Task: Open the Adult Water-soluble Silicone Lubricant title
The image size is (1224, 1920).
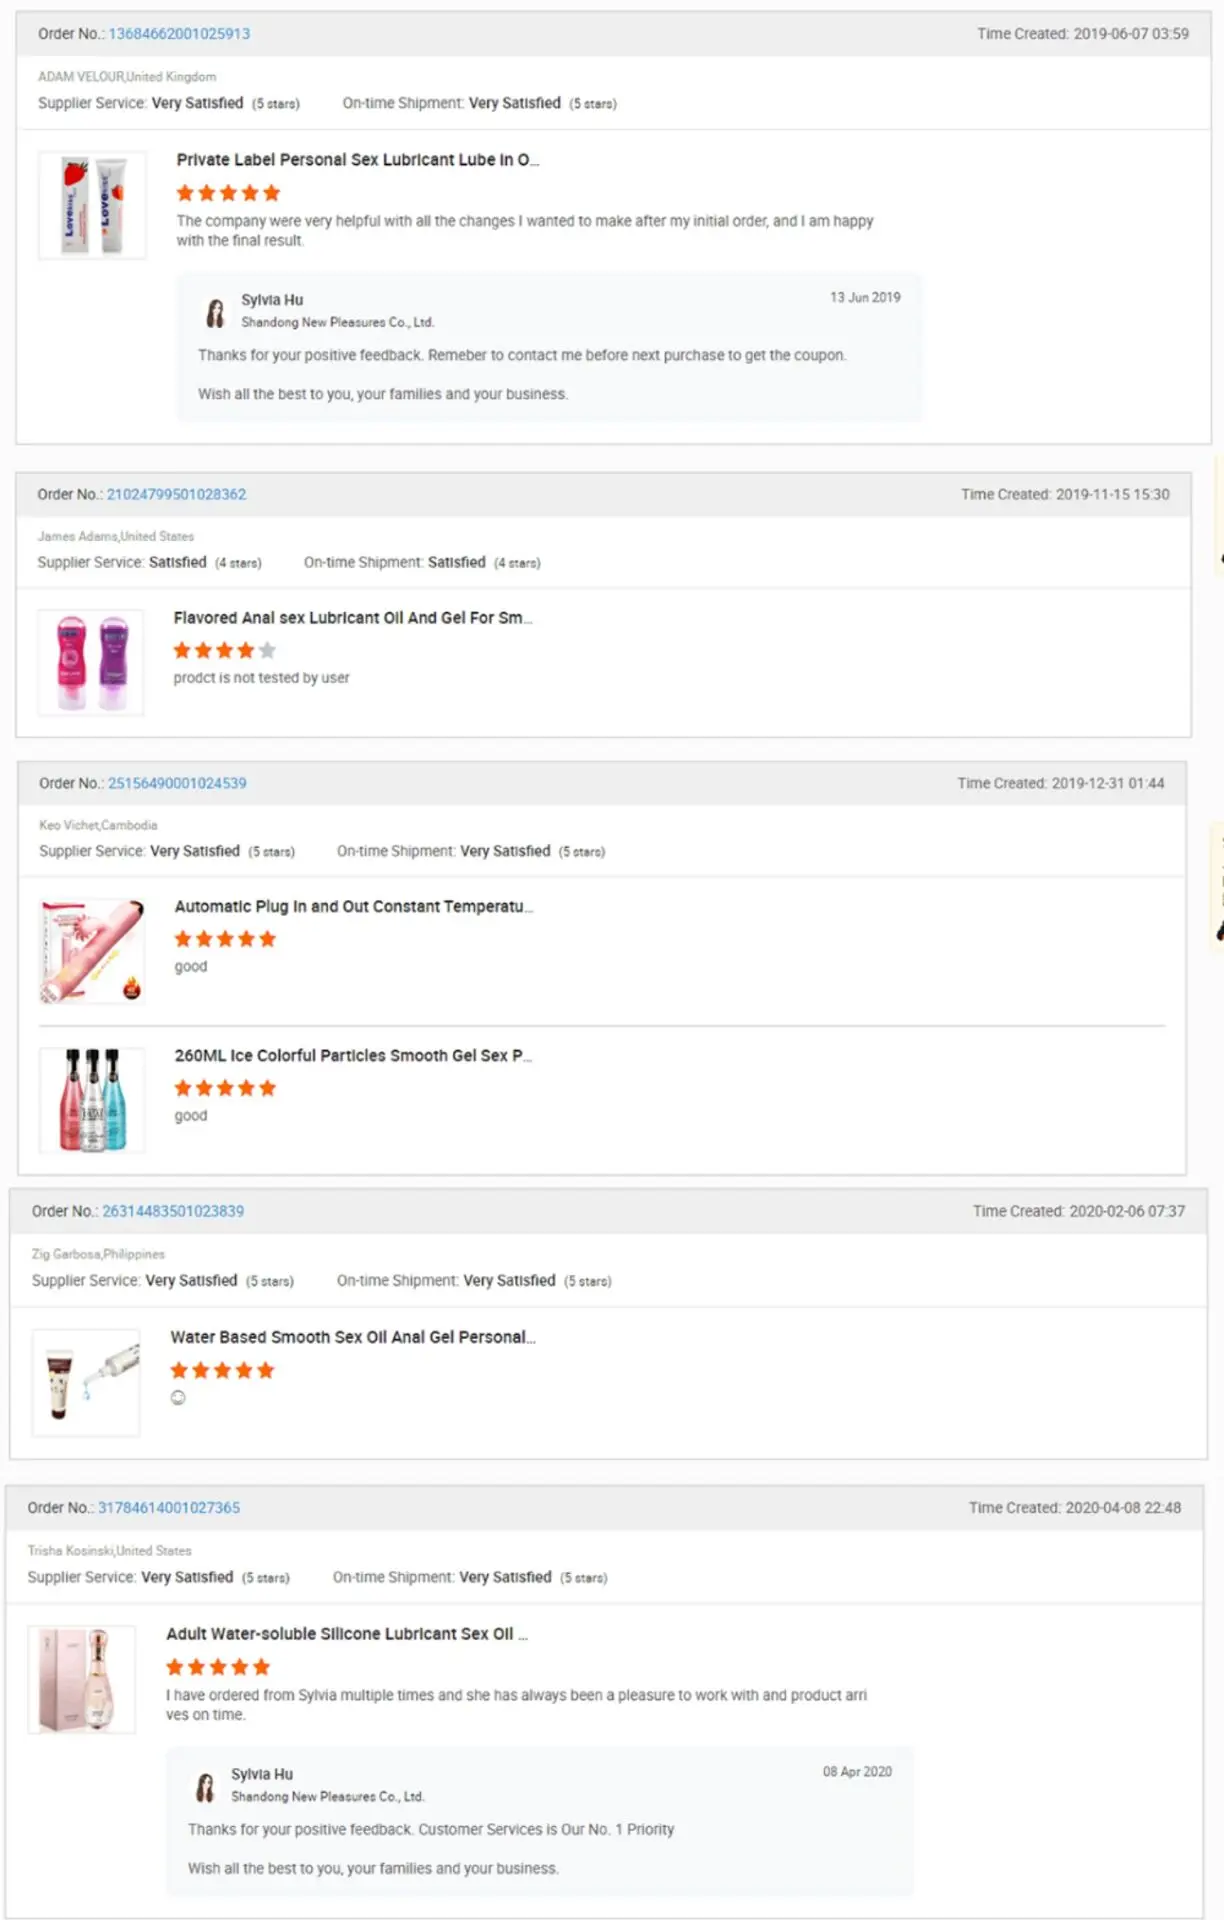Action: 346,1634
